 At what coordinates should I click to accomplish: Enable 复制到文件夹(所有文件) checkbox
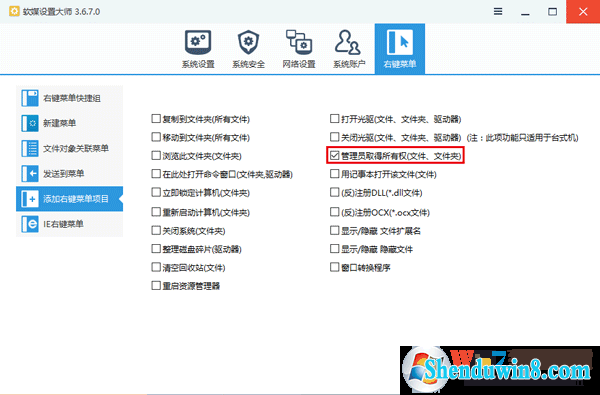coord(156,119)
